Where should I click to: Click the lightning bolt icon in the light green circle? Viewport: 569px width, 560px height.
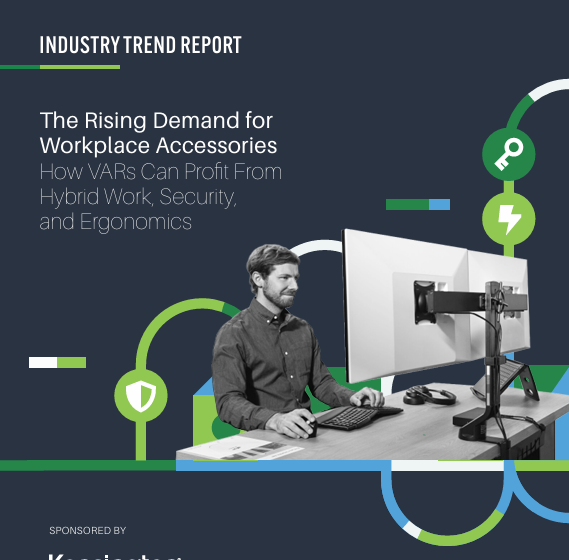click(509, 219)
